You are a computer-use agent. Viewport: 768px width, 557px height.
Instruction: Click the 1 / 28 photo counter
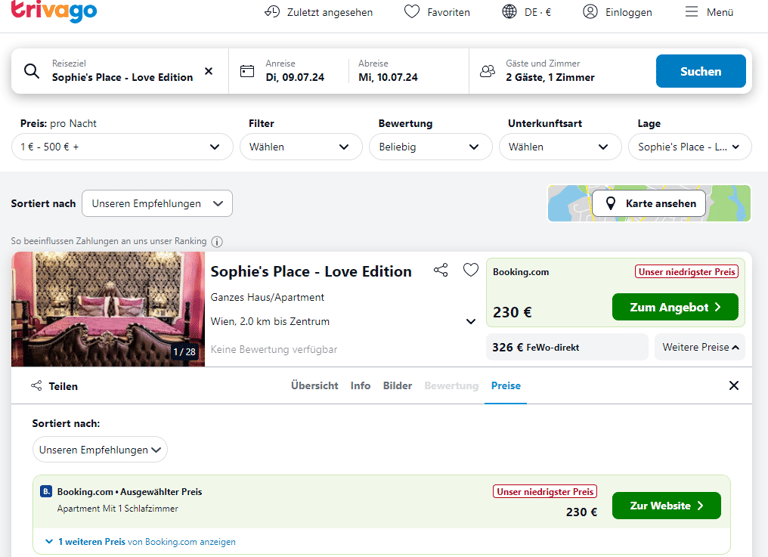click(184, 352)
